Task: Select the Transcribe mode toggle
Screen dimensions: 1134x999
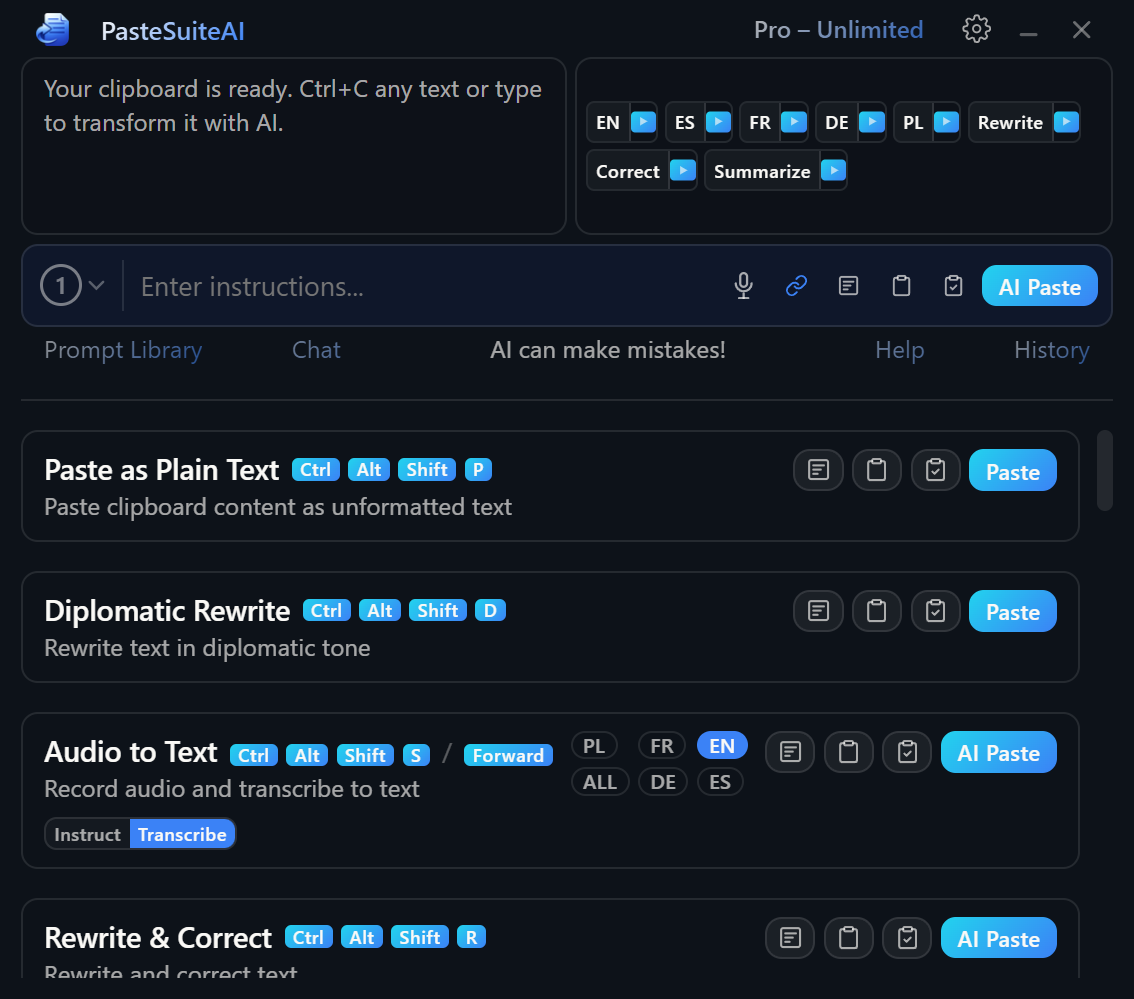Action: [182, 834]
